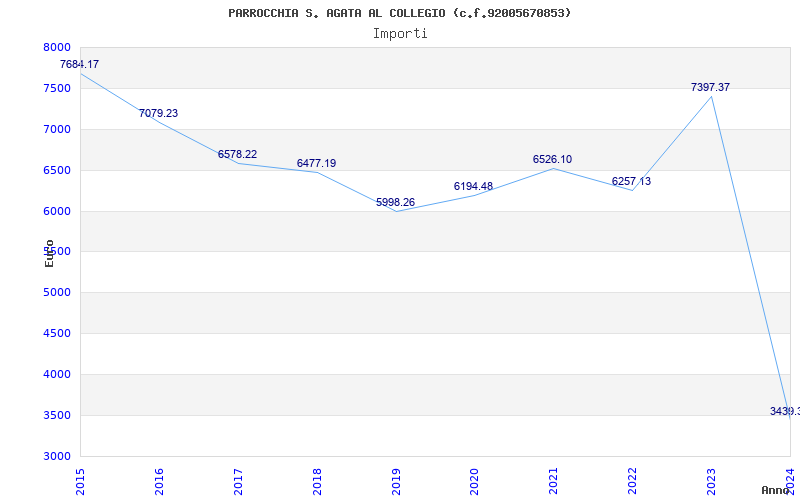Click the 4500 y-axis tick label

point(57,334)
